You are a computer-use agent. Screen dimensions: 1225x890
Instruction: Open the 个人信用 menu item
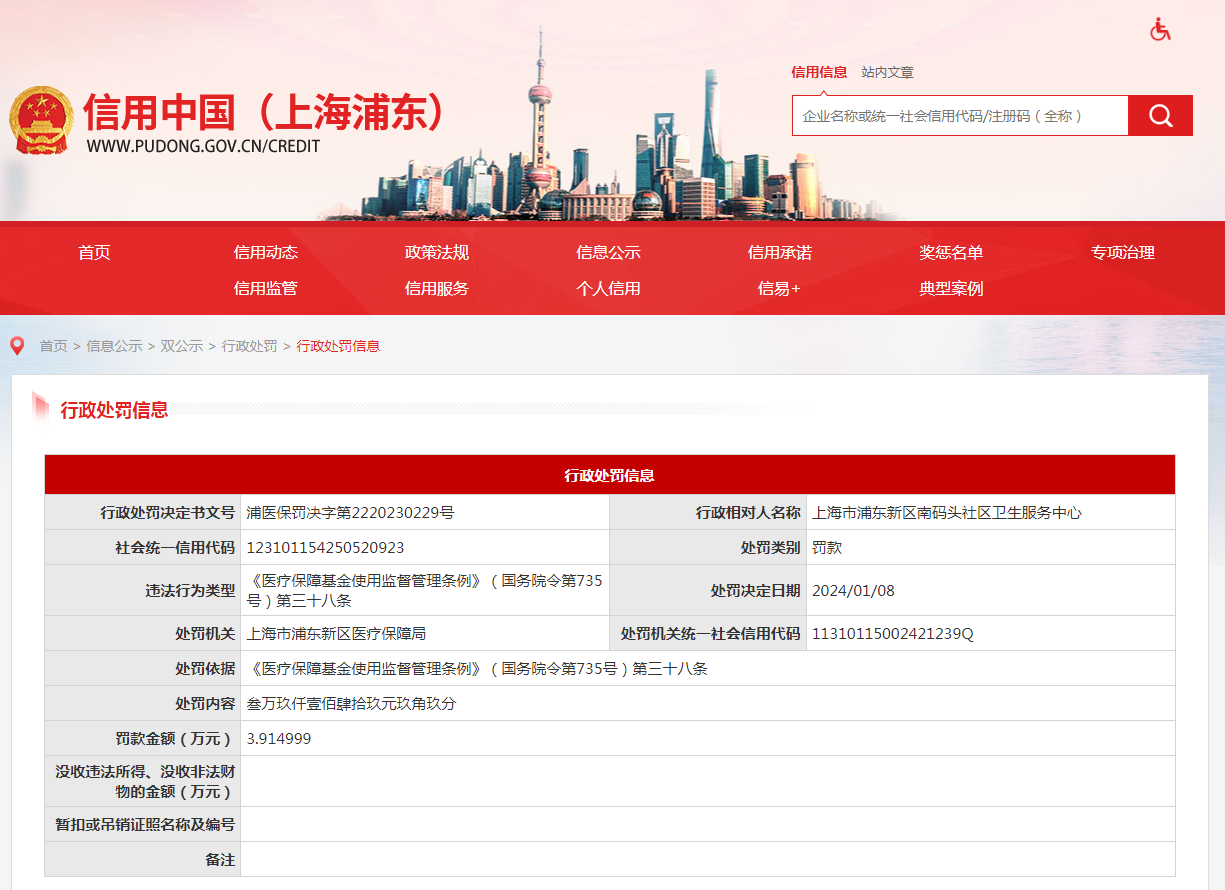point(608,289)
